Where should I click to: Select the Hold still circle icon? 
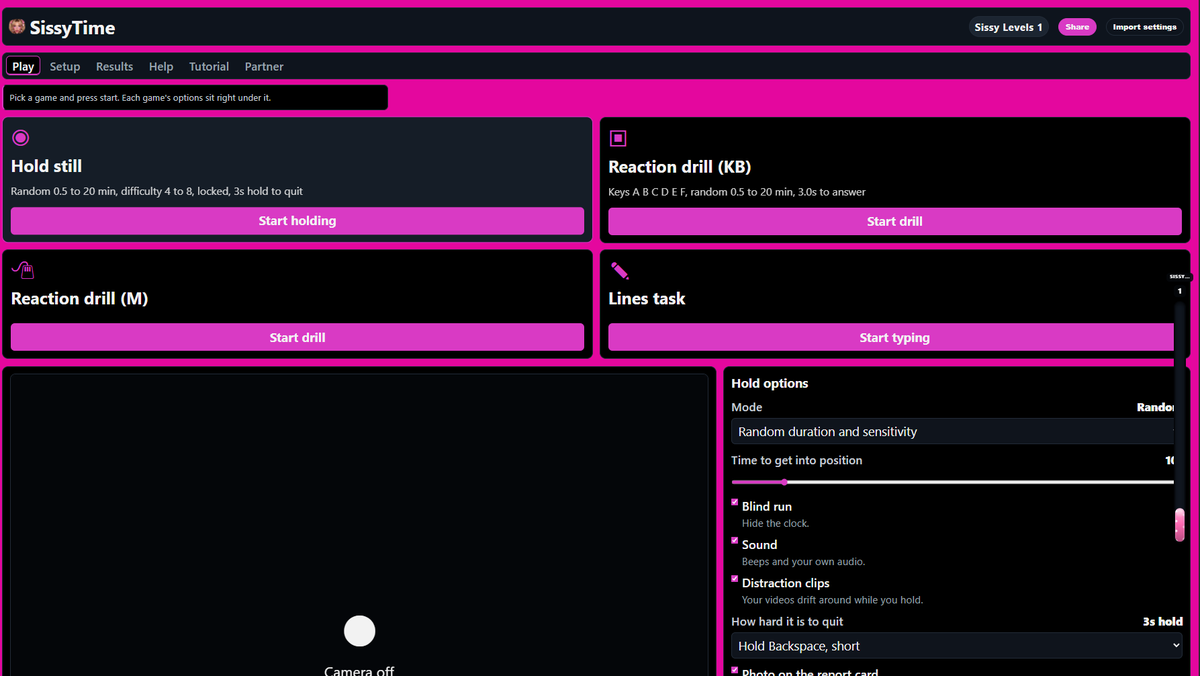pyautogui.click(x=21, y=138)
